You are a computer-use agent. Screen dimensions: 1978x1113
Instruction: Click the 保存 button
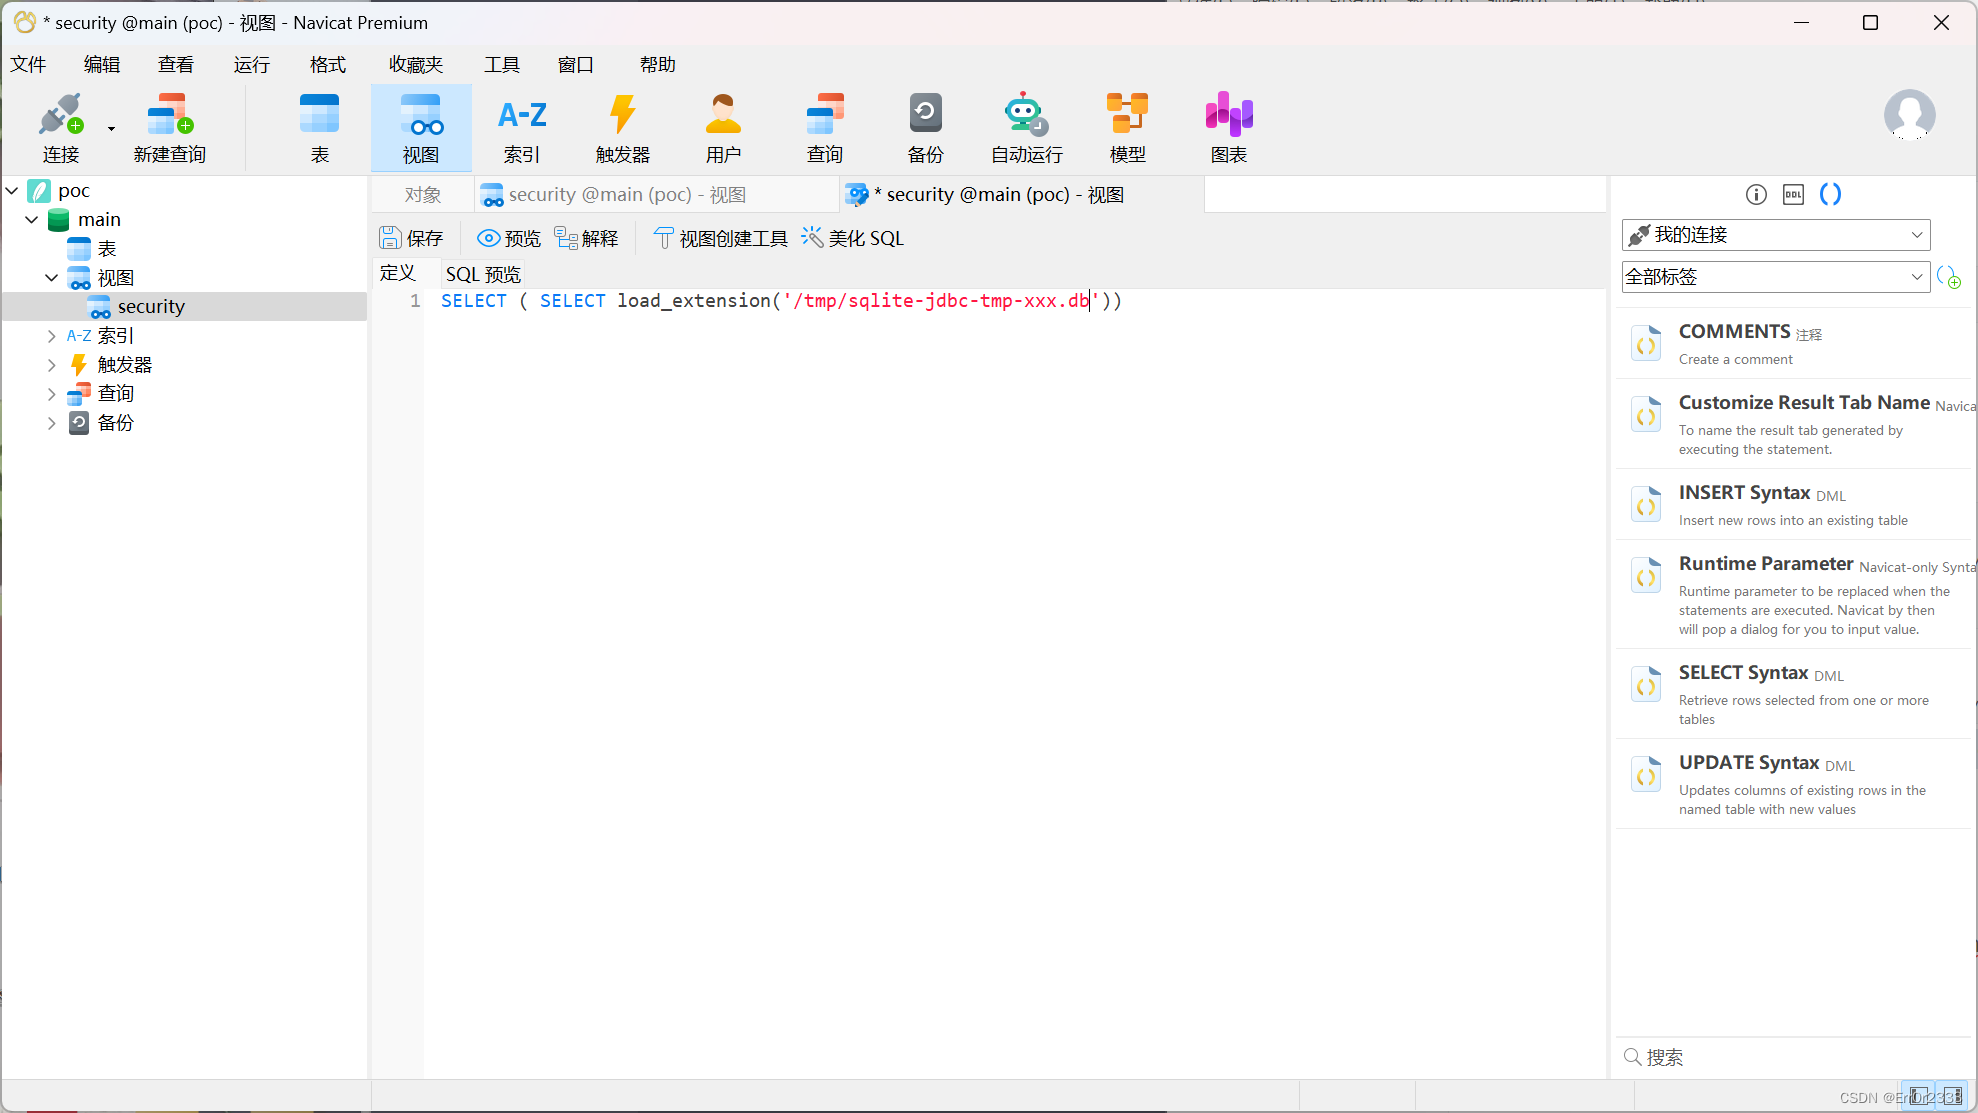tap(411, 238)
